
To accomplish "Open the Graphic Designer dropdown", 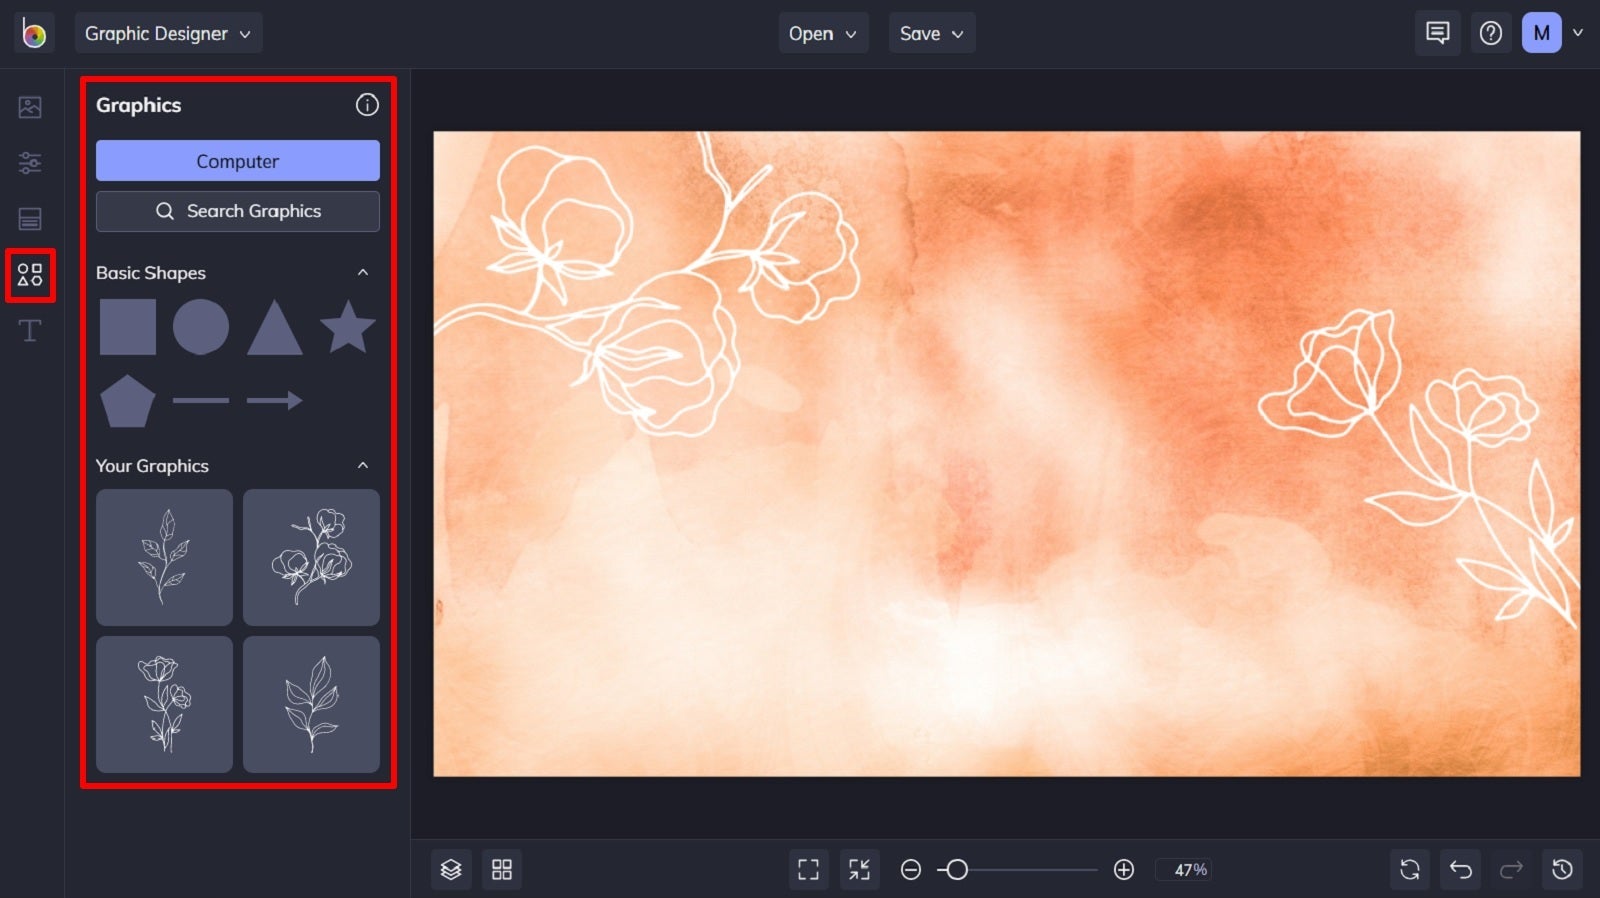I will (168, 33).
